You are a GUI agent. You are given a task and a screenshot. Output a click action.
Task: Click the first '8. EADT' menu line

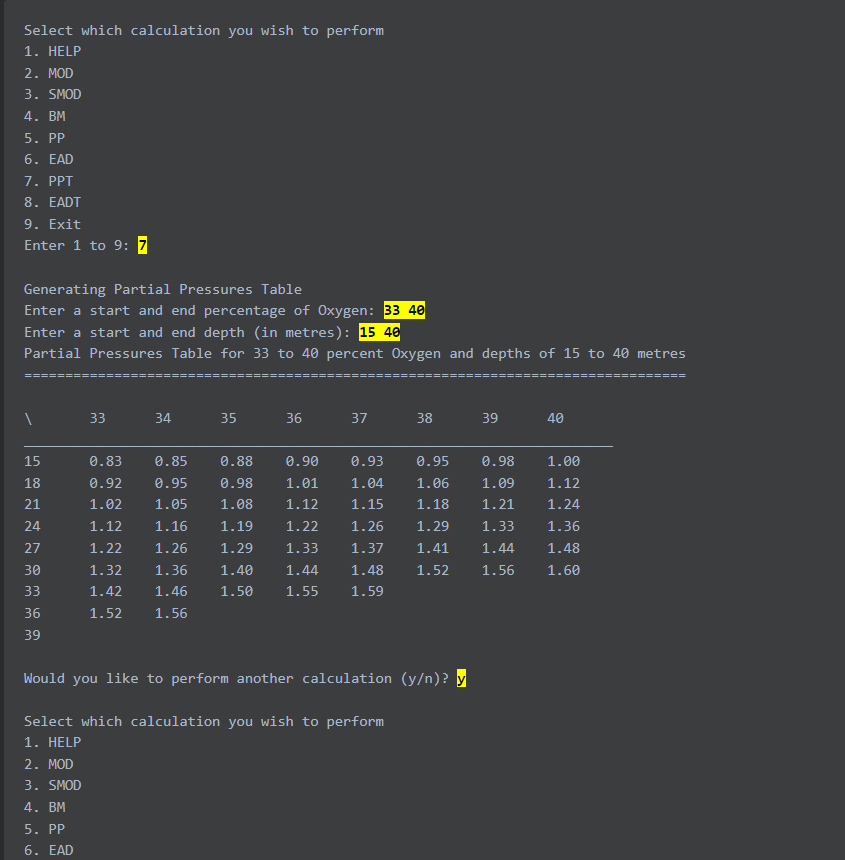[53, 202]
